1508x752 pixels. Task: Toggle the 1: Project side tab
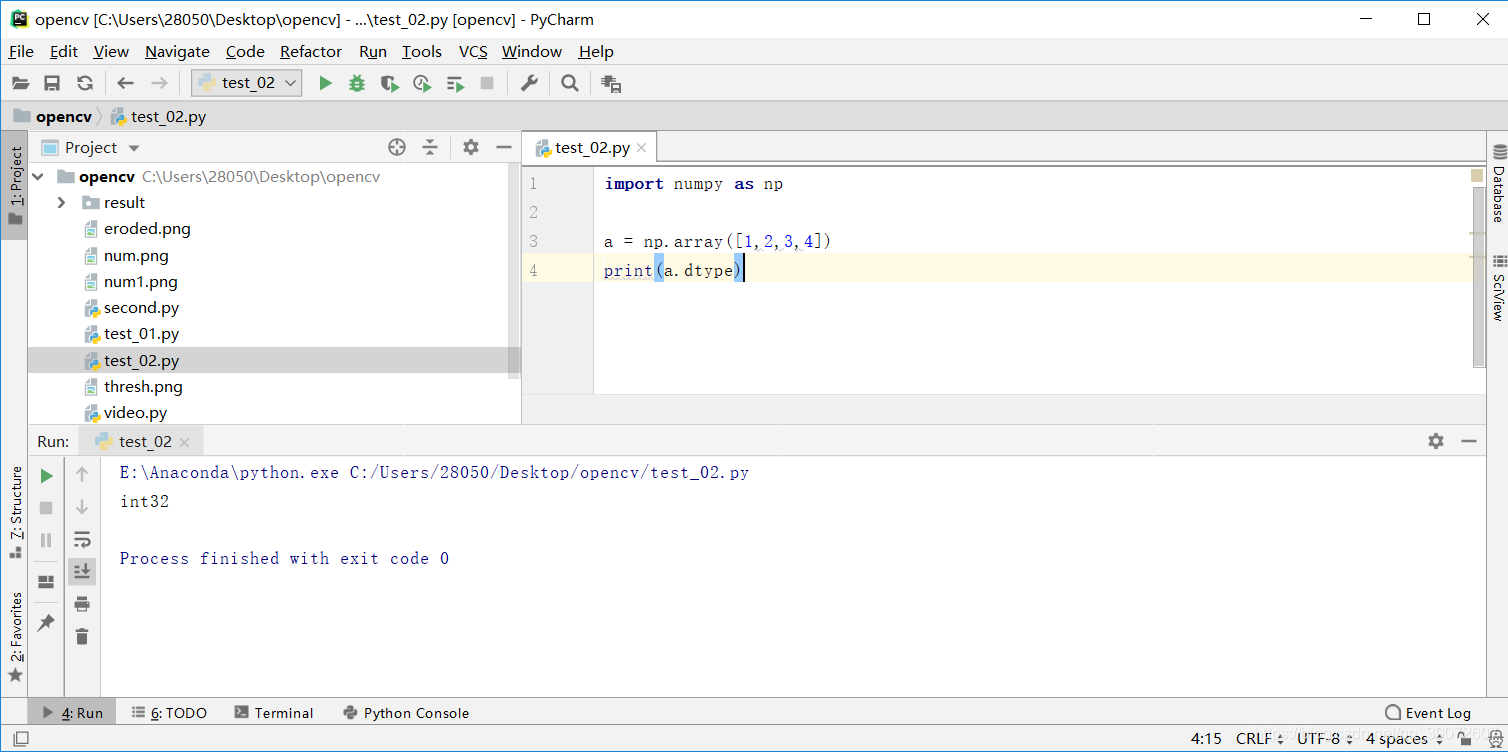tap(15, 185)
